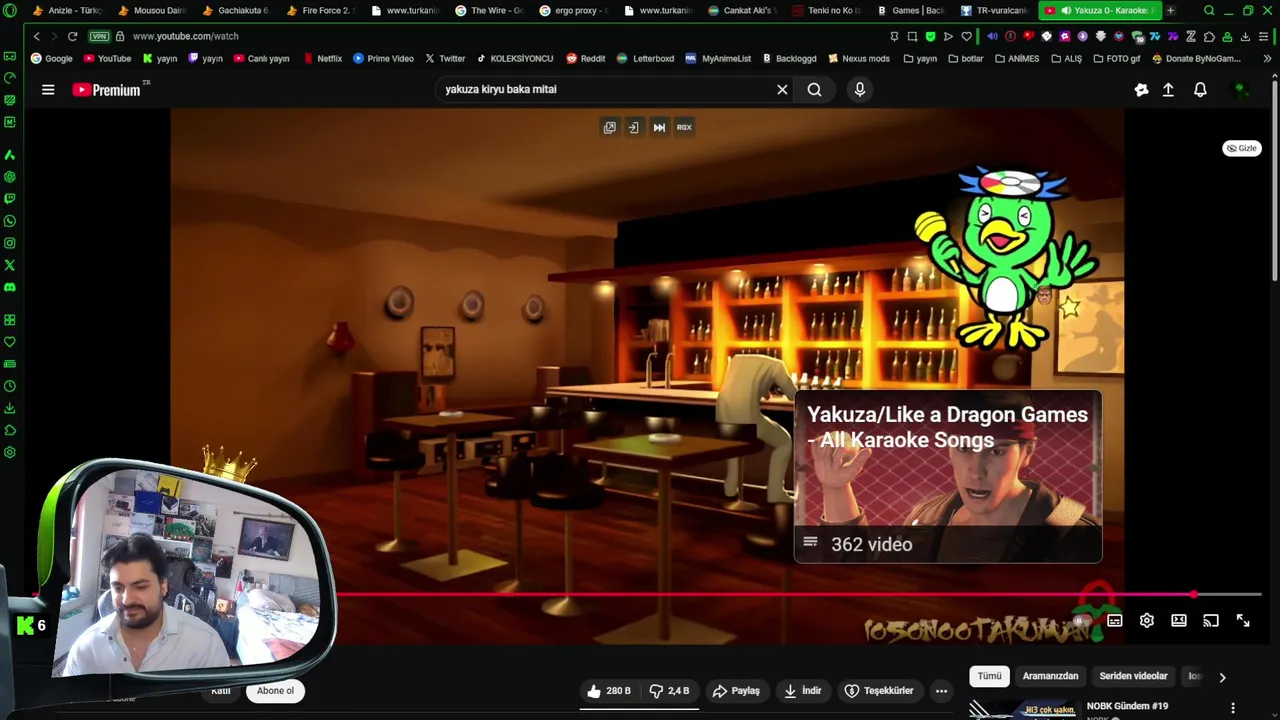
Task: Open Prime Video bookmark
Action: tap(383, 59)
